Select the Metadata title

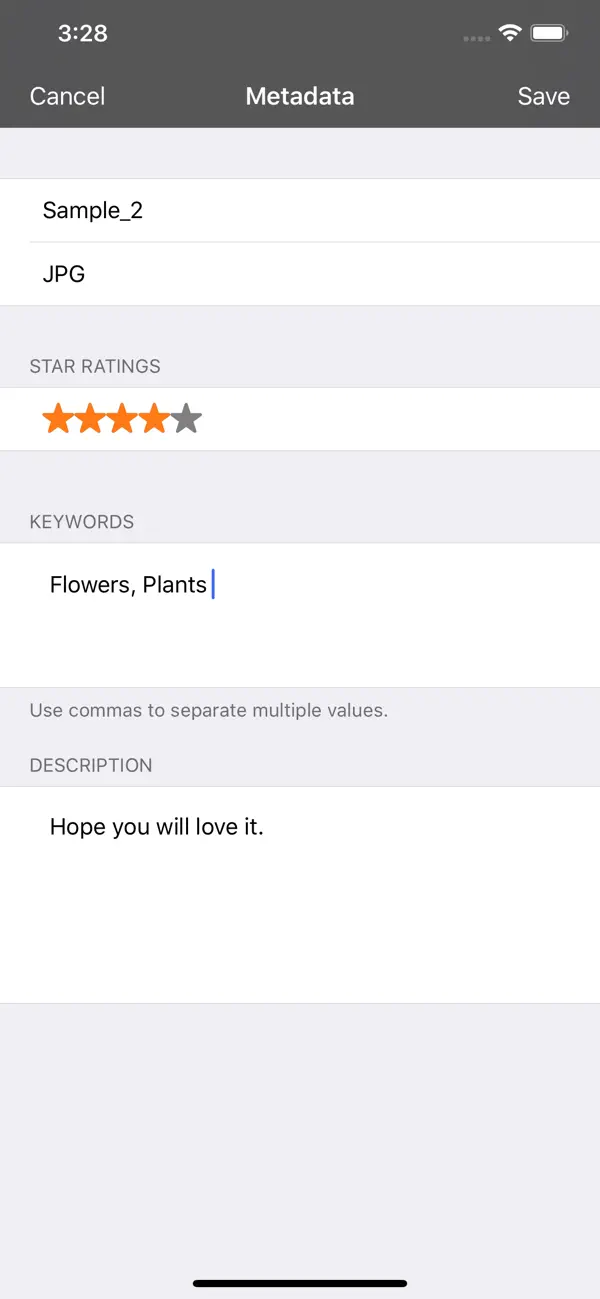pyautogui.click(x=300, y=96)
